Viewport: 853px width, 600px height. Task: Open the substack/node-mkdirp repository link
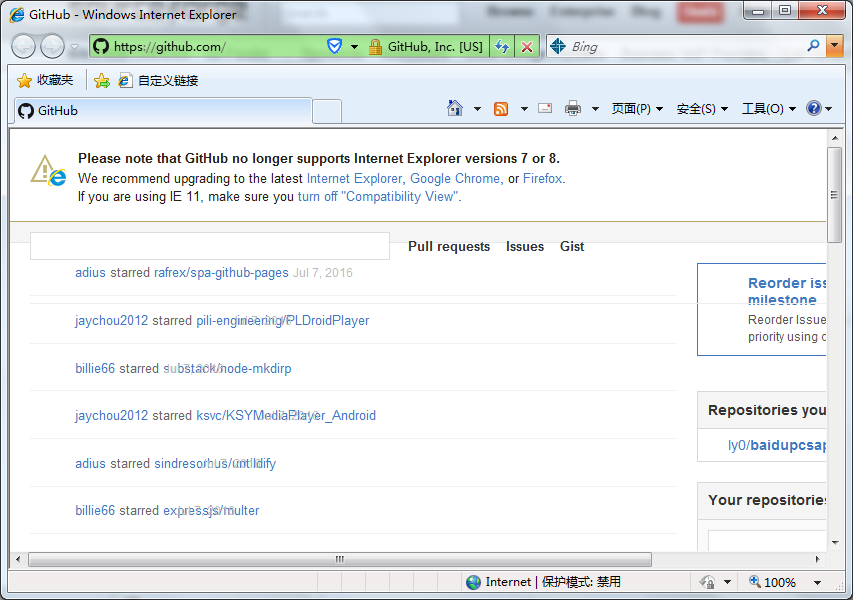(x=227, y=368)
